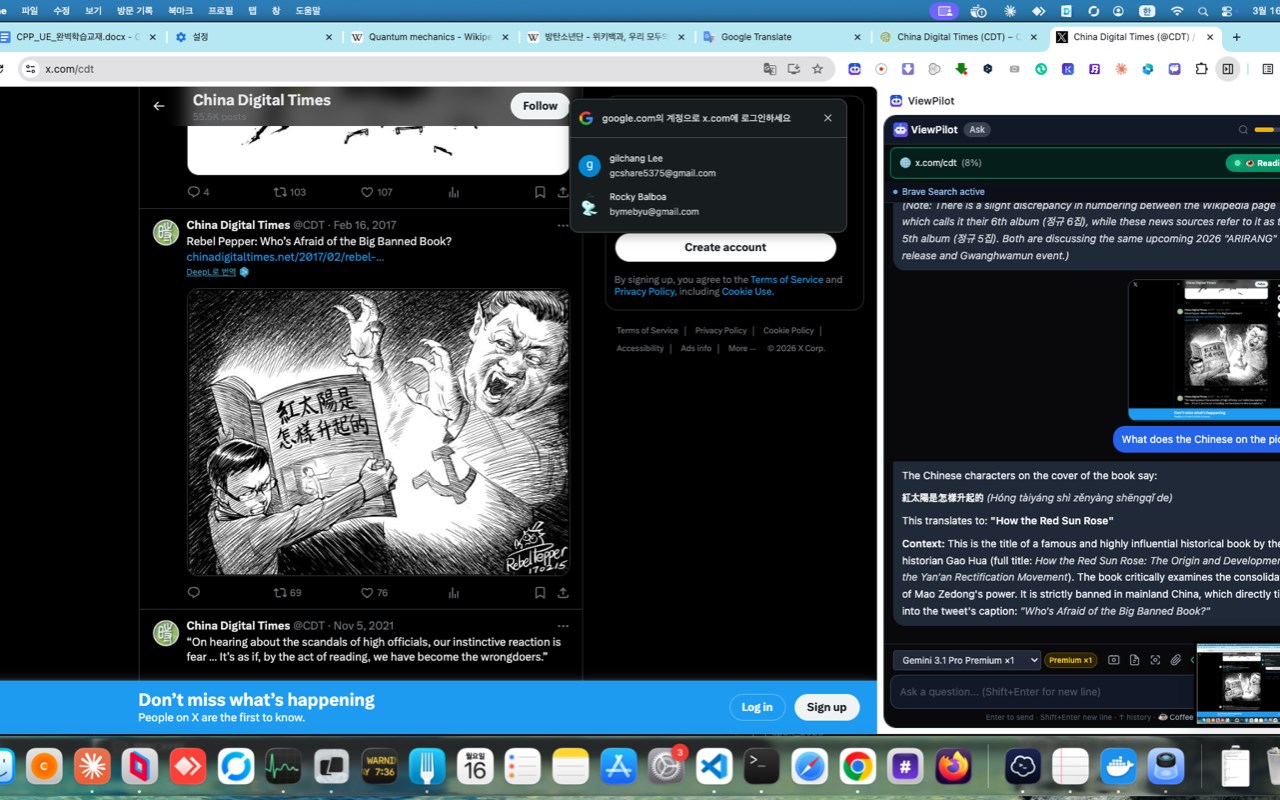1280x800 pixels.
Task: Go back using the arrow beside China Digital Times
Action: pos(159,106)
